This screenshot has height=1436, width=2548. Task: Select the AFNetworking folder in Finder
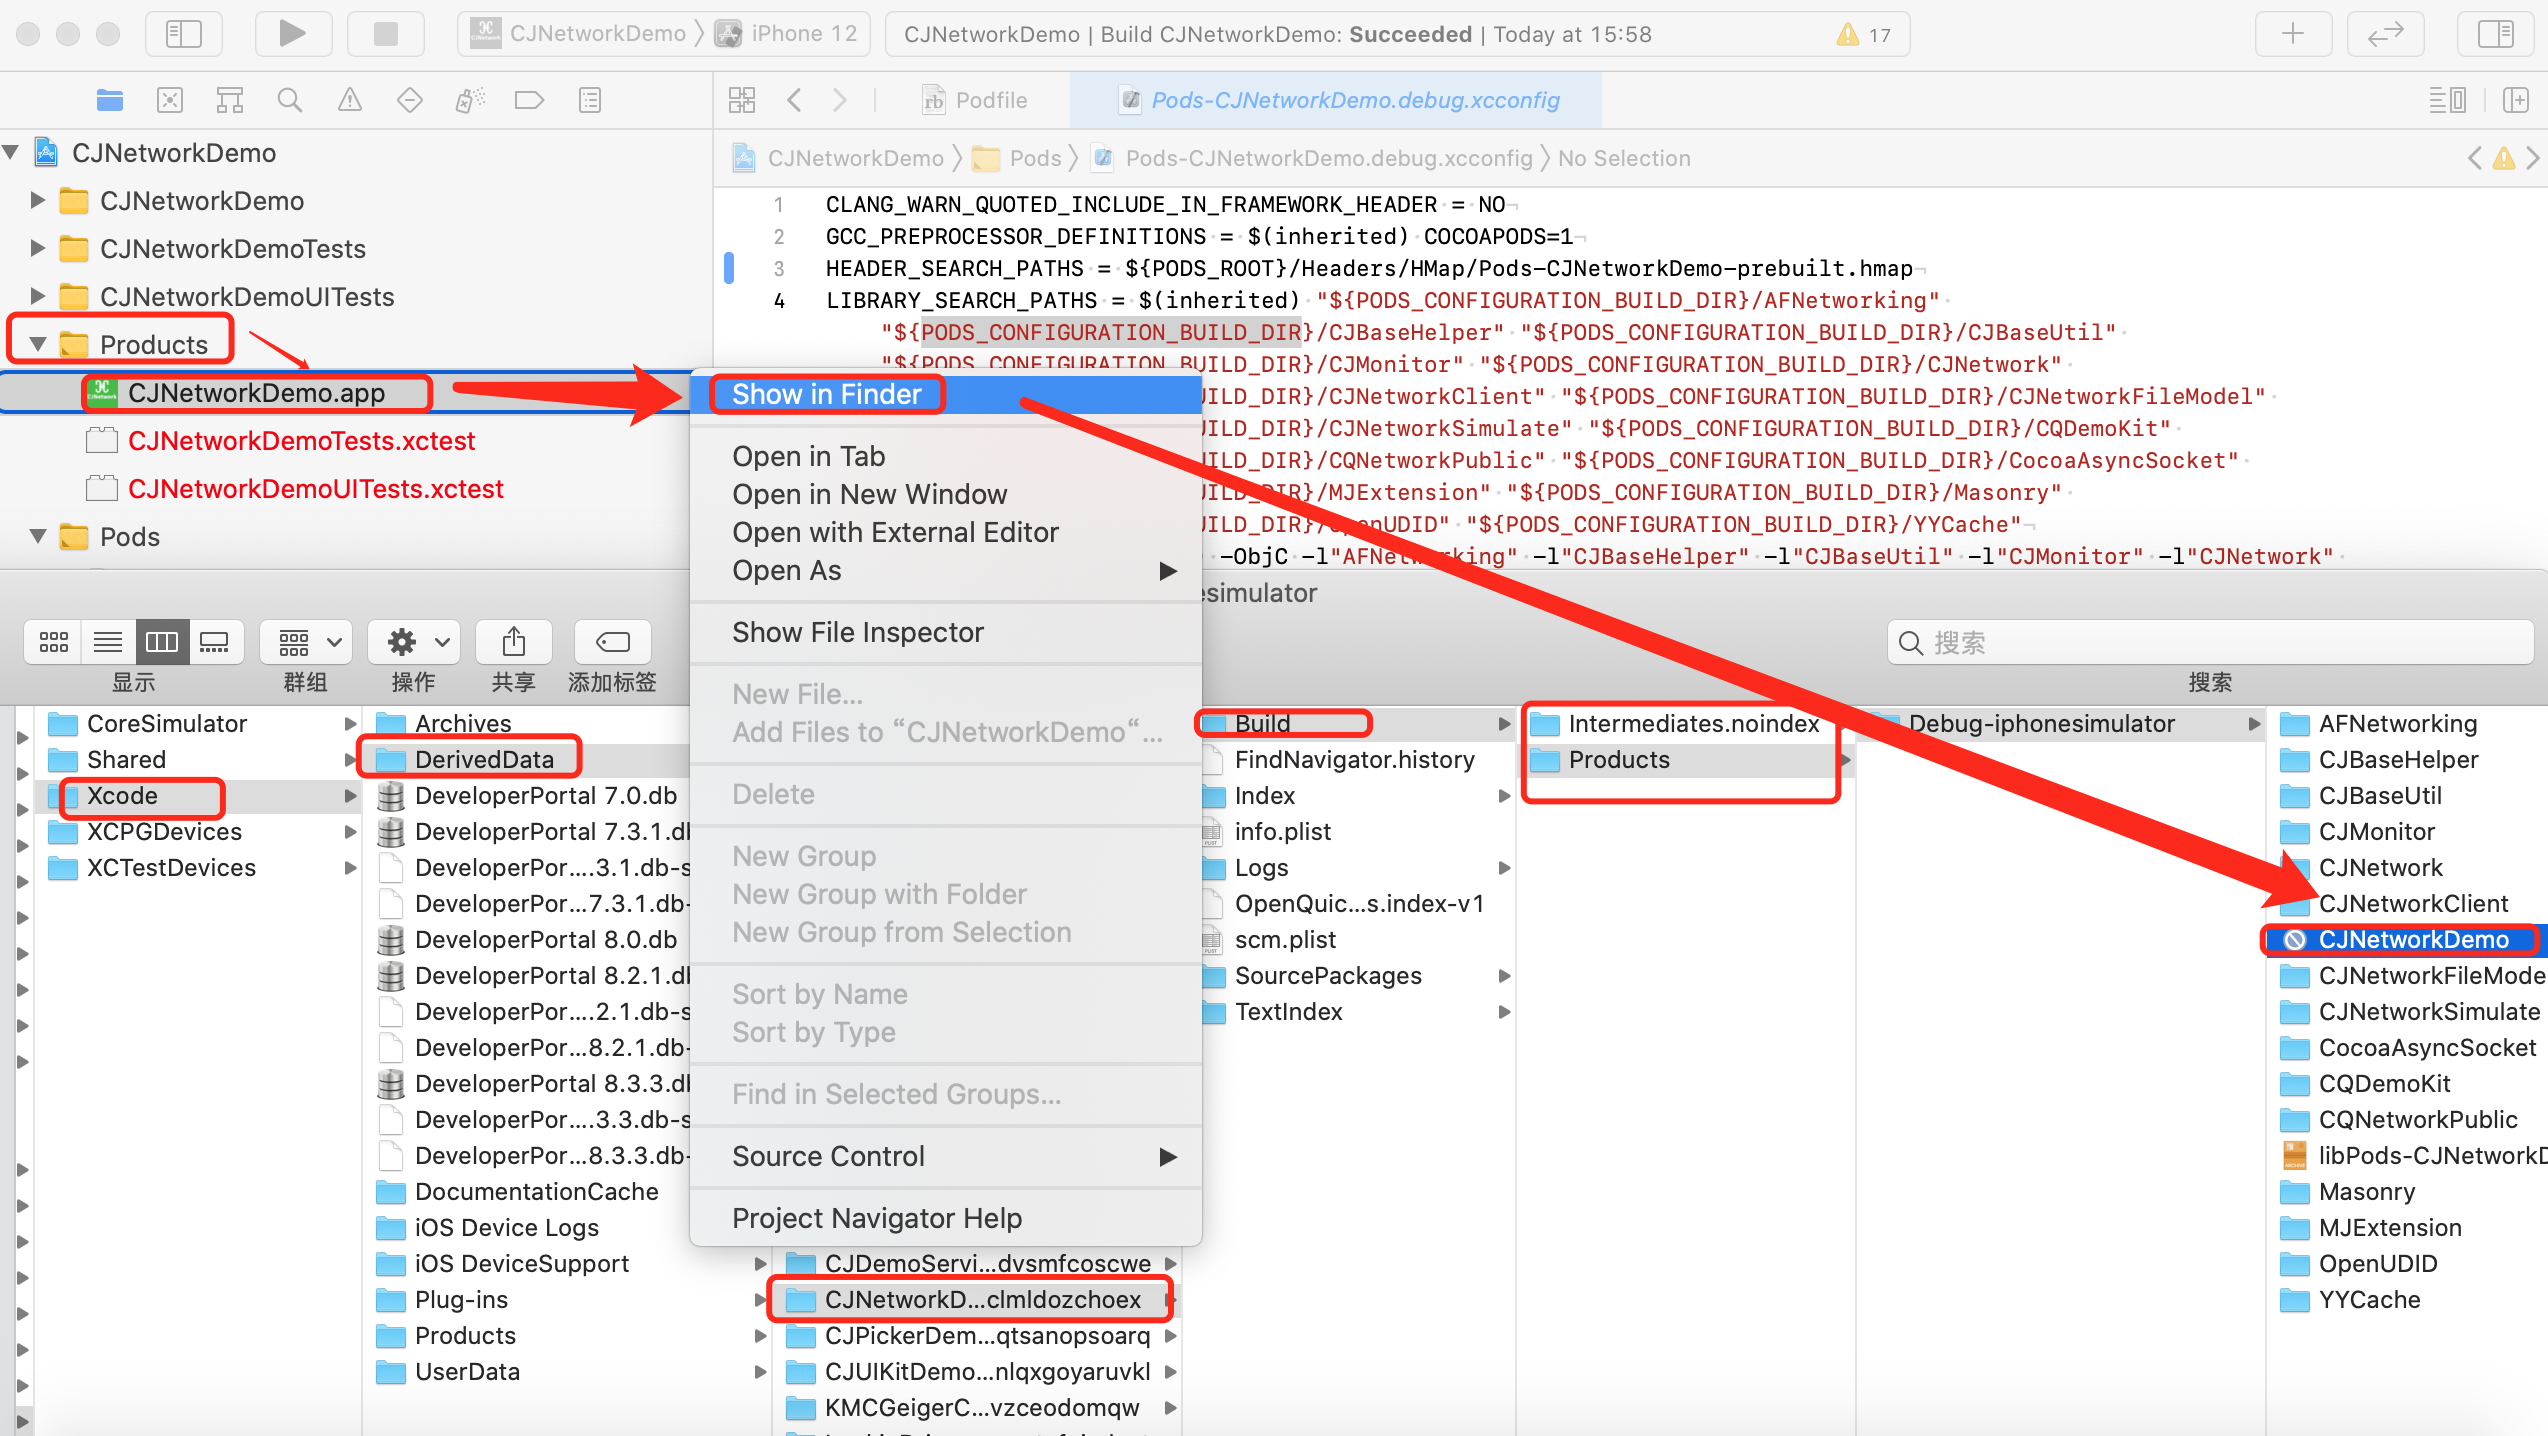point(2400,724)
